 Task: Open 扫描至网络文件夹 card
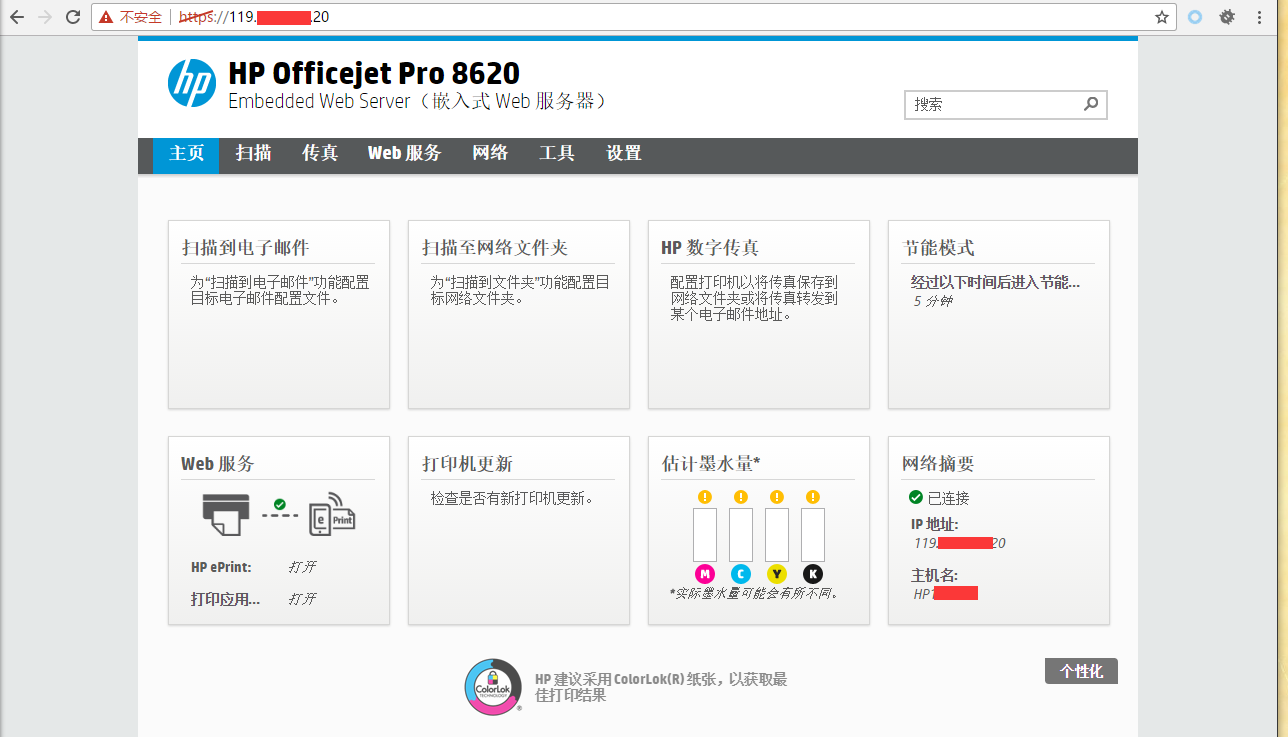[519, 314]
